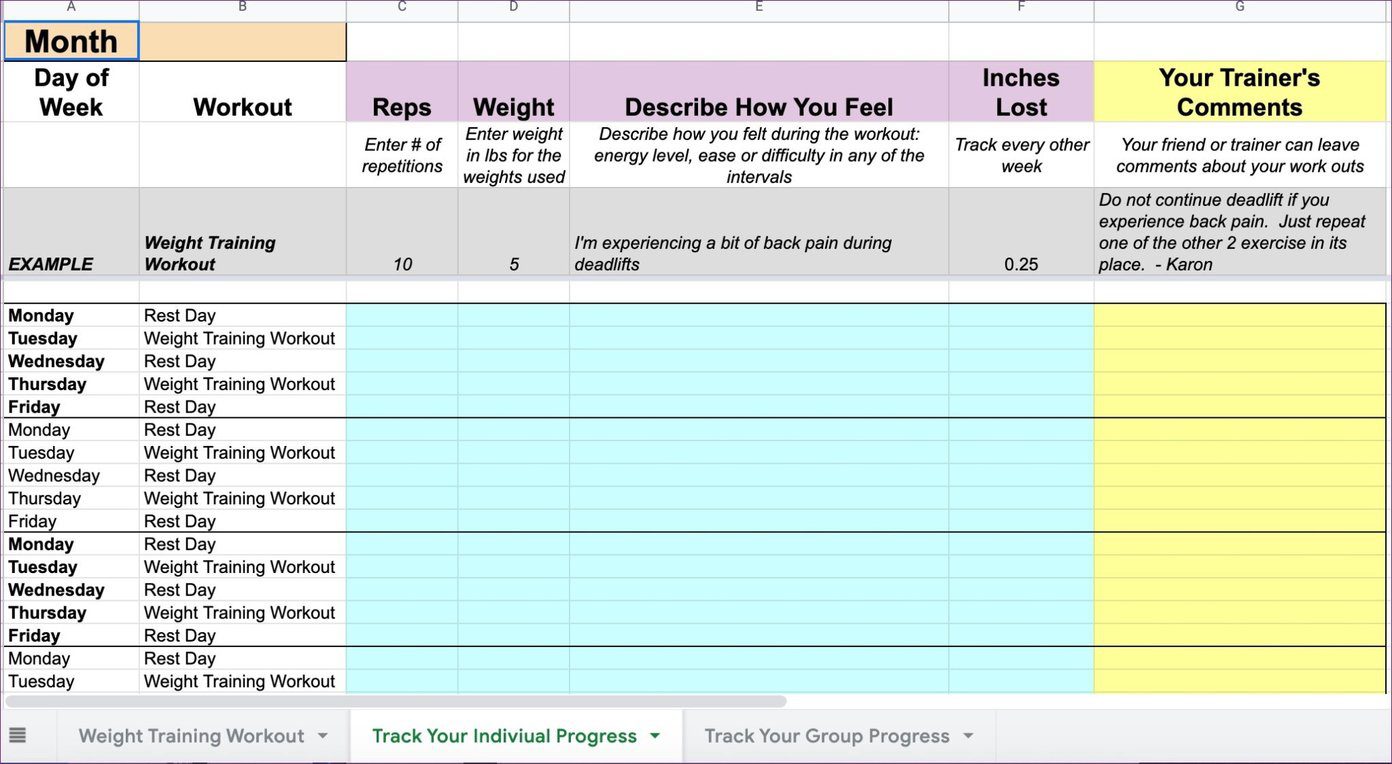Select the "Day of Week" header cell
Image resolution: width=1392 pixels, height=764 pixels.
pyautogui.click(x=71, y=92)
